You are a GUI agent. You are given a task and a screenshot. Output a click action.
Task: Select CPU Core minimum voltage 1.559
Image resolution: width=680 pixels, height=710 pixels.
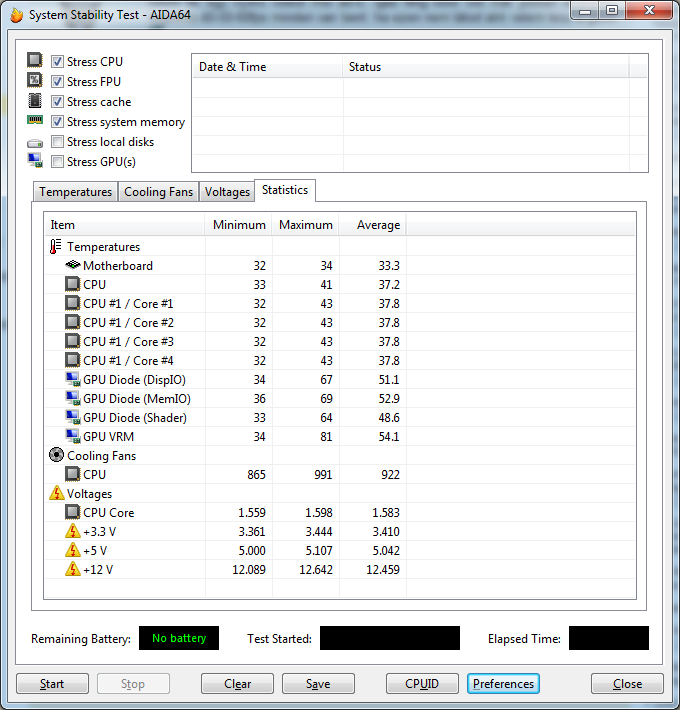tap(252, 512)
